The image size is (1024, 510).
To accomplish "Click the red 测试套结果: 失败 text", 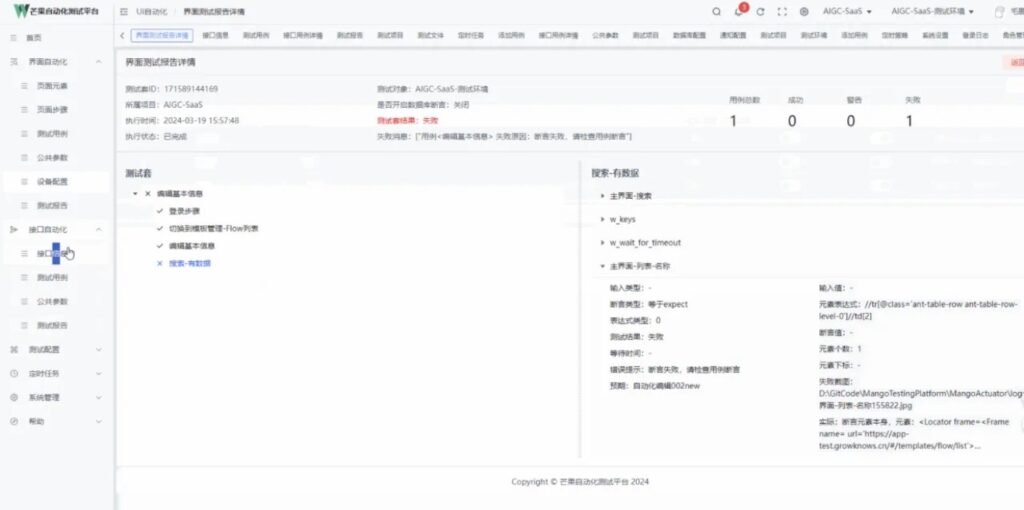I will pyautogui.click(x=408, y=121).
